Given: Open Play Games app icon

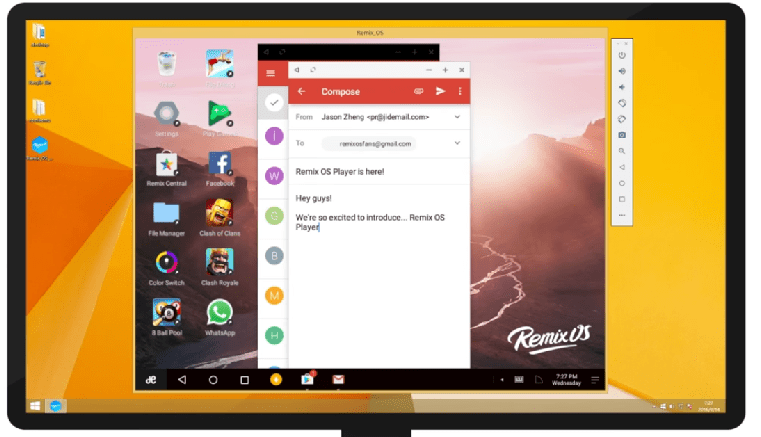Looking at the screenshot, I should pyautogui.click(x=220, y=118).
